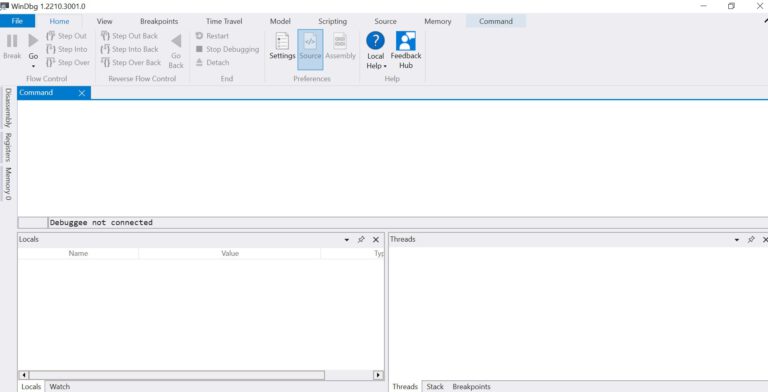Click Step Into in Flow Control
Screen dimensions: 768x392
point(66,49)
